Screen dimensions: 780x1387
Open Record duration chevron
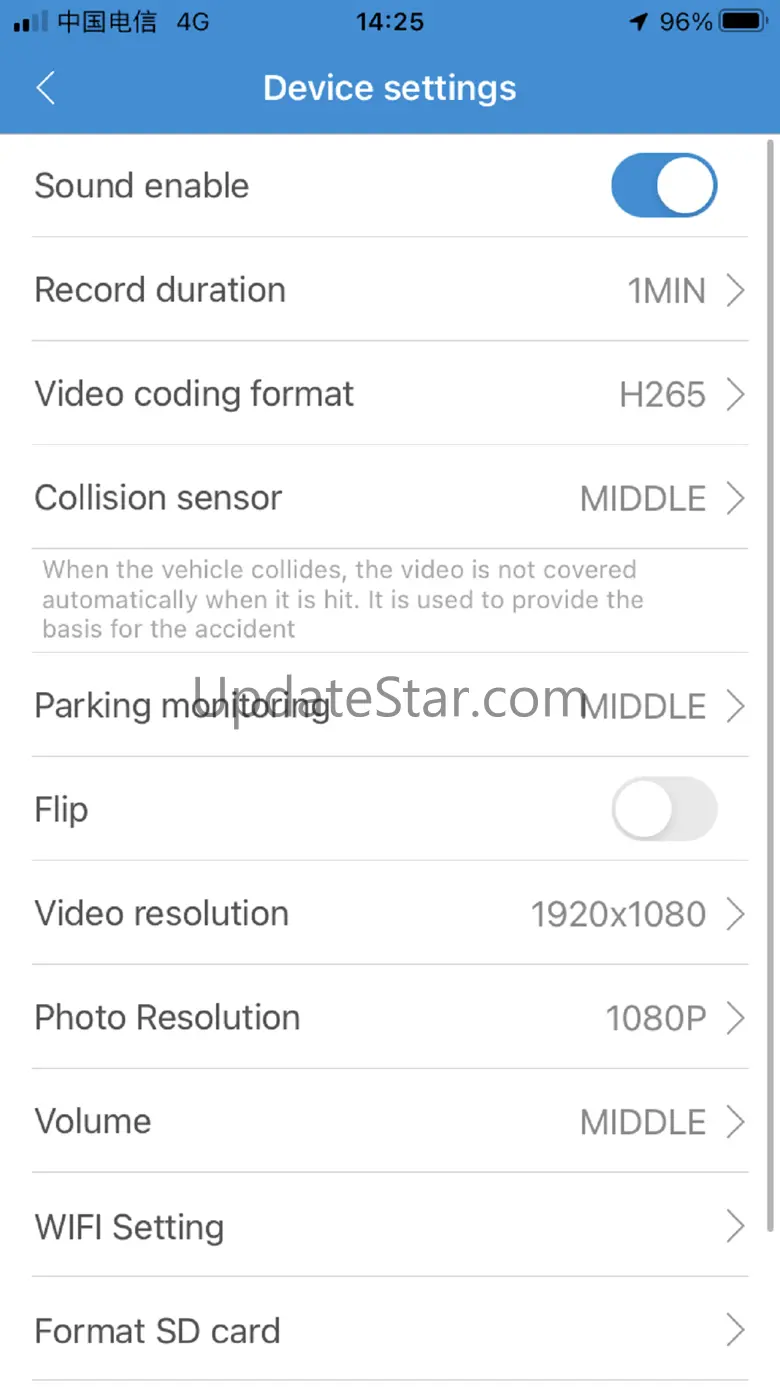pyautogui.click(x=736, y=291)
